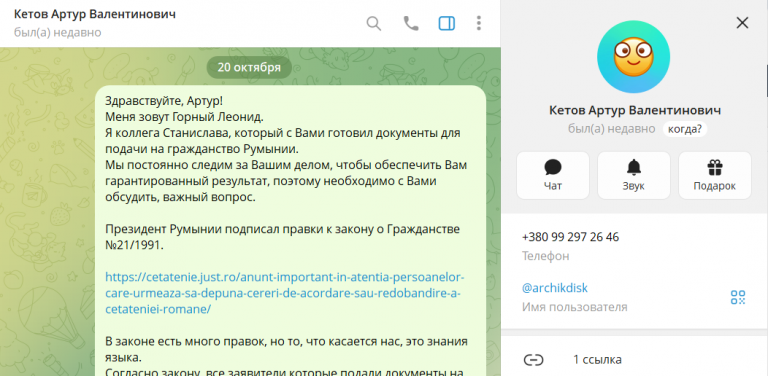Image resolution: width=768 pixels, height=376 pixels.
Task: Click the chat header name Кетов Артур Валентинович
Action: [95, 14]
